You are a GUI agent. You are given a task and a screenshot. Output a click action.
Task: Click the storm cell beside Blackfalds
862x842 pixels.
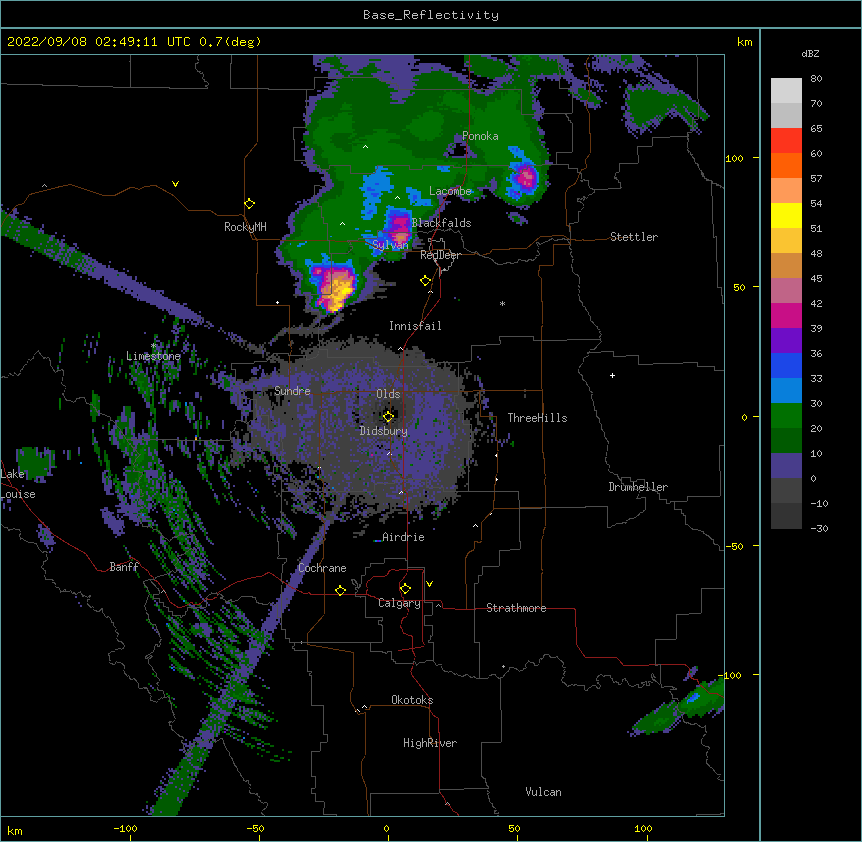point(398,225)
